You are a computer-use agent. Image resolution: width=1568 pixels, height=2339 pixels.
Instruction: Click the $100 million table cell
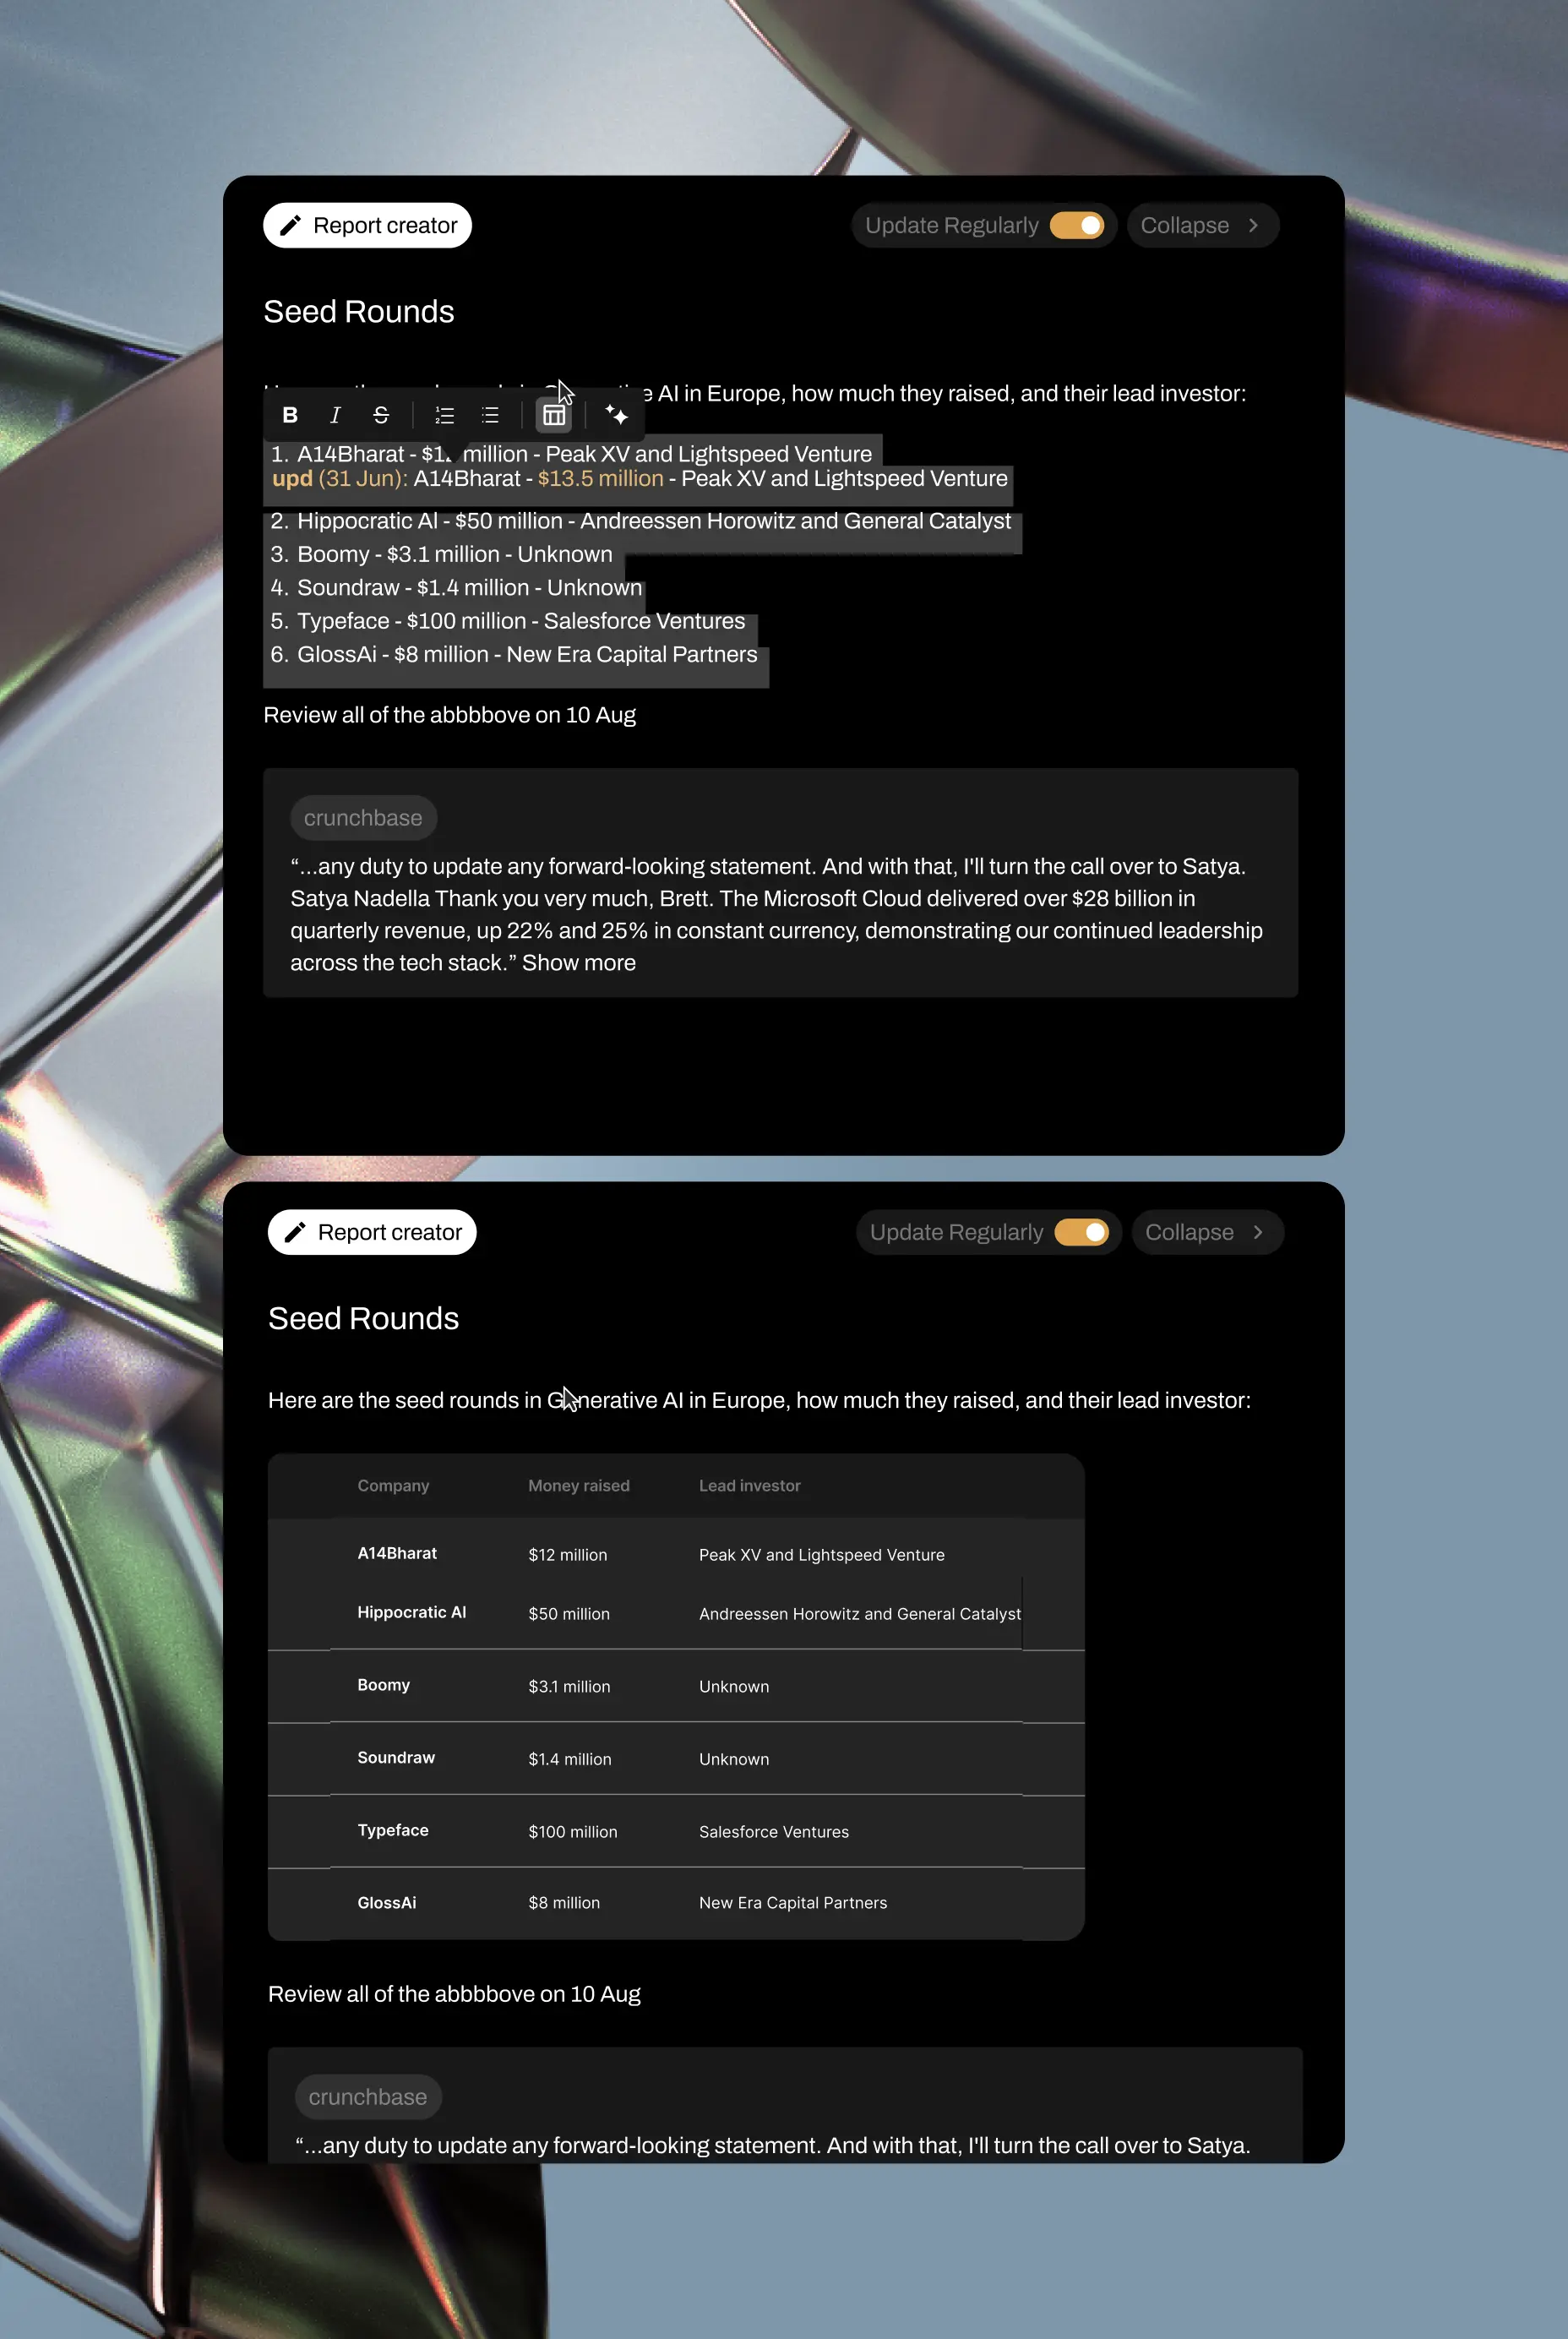[573, 1831]
